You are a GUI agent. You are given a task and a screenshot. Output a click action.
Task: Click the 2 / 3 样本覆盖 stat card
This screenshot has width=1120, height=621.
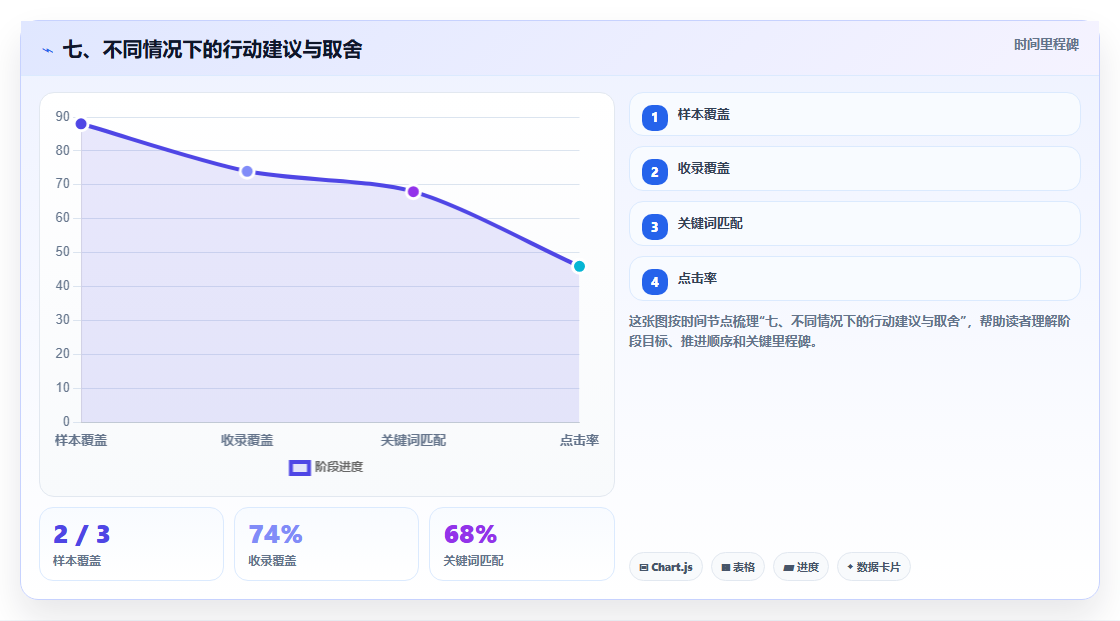pos(131,544)
